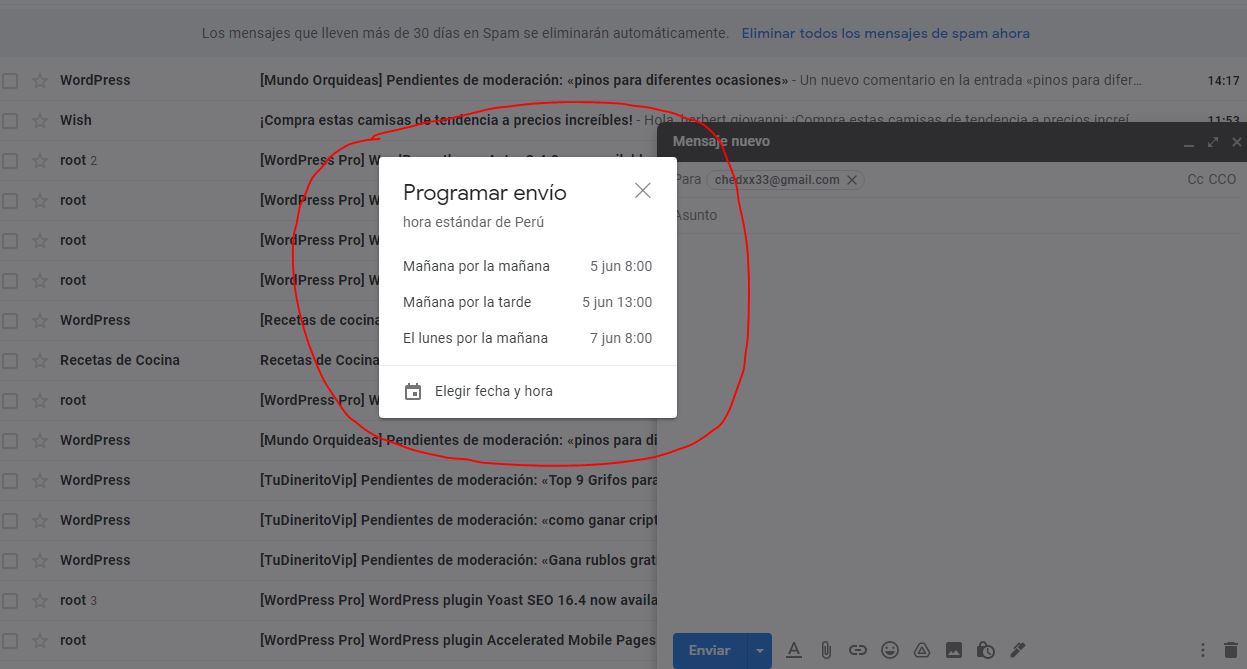This screenshot has height=669, width=1247.
Task: Open text formatting options
Action: [794, 650]
